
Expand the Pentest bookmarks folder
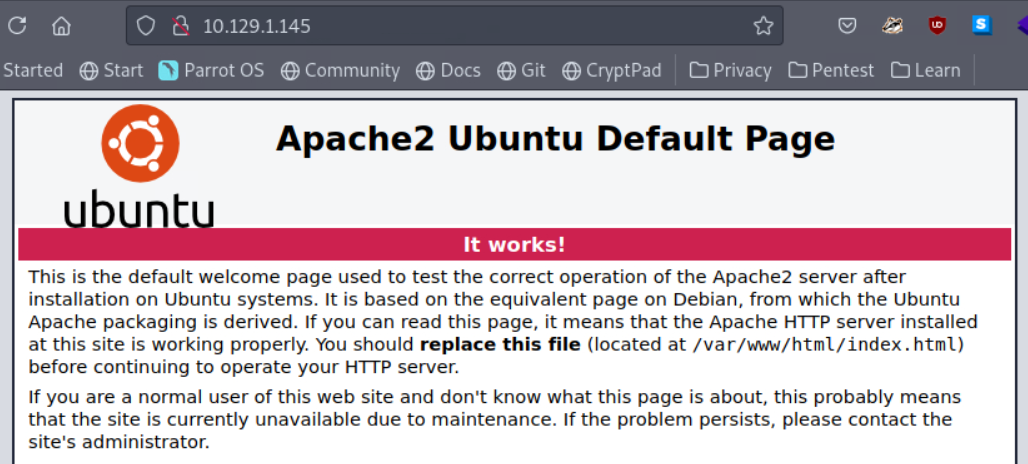click(x=831, y=70)
